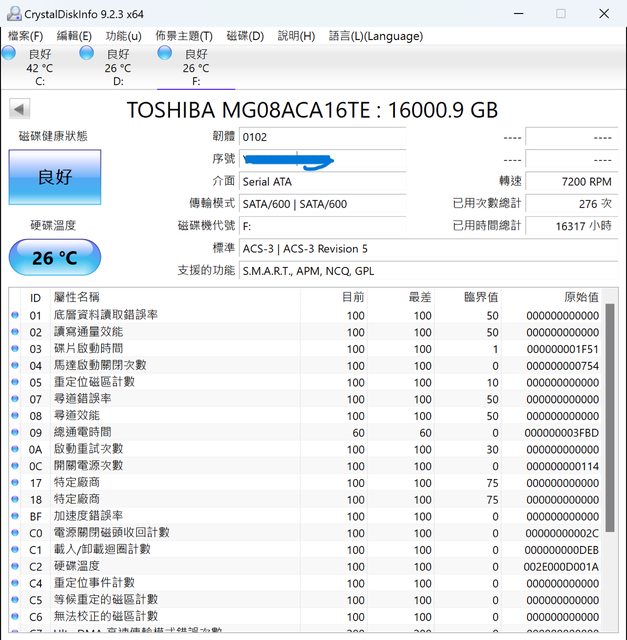Image resolution: width=627 pixels, height=640 pixels.
Task: Click status dot for attribute 09
Action: point(15,432)
